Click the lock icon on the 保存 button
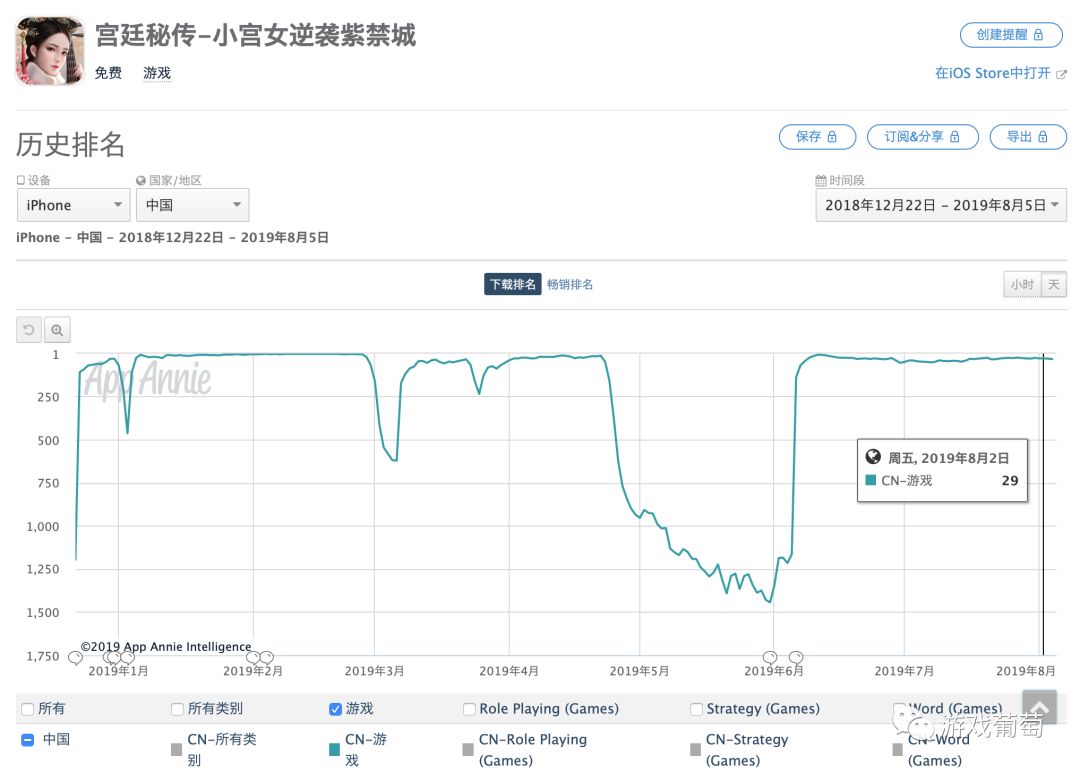 [x=831, y=137]
